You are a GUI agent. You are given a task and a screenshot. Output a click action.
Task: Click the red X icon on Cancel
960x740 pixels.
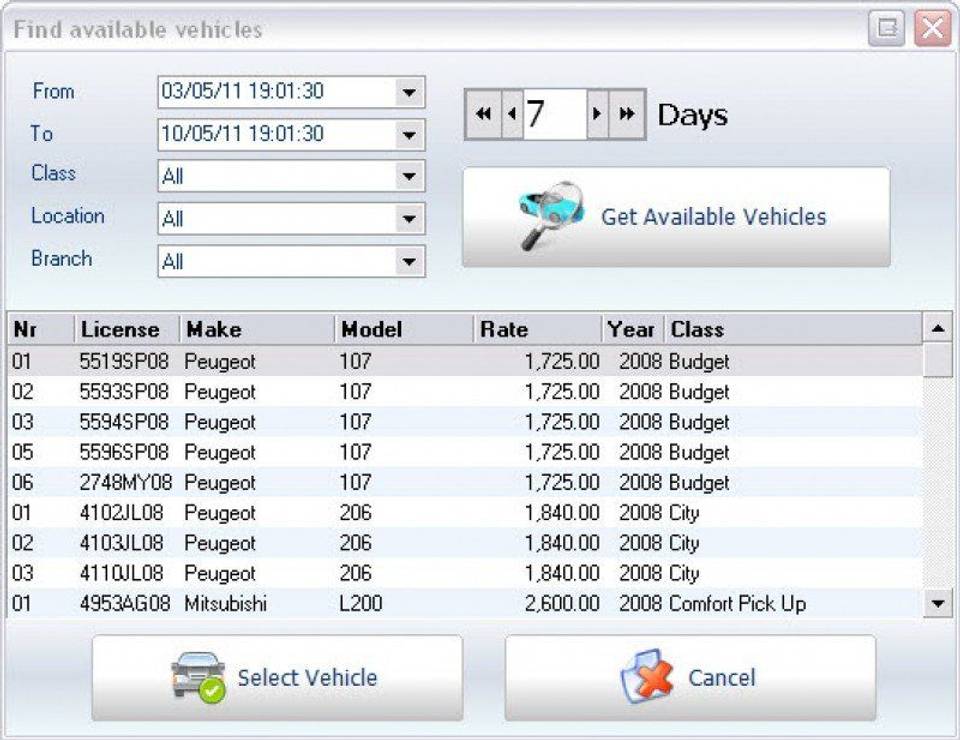point(647,677)
